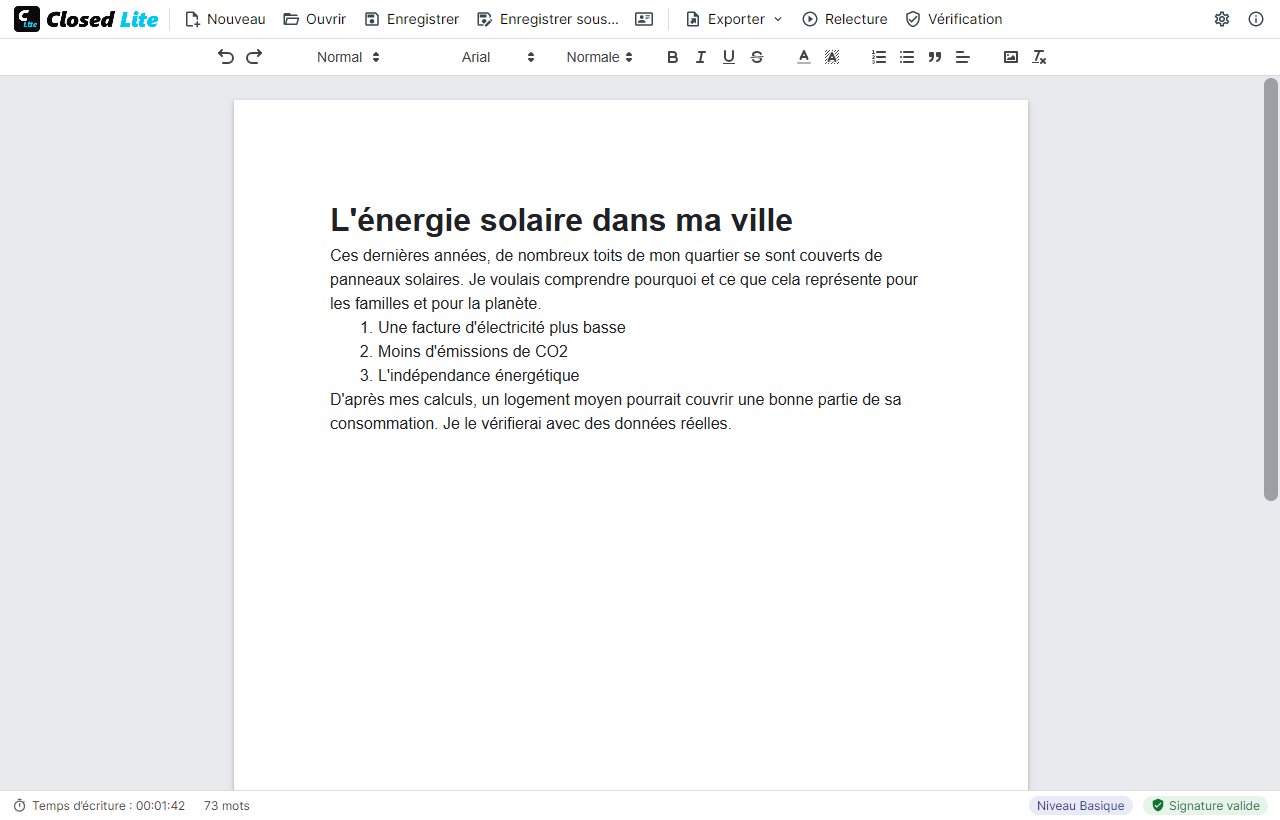Open the Normale font size dropdown
This screenshot has height=820, width=1280.
tap(600, 57)
